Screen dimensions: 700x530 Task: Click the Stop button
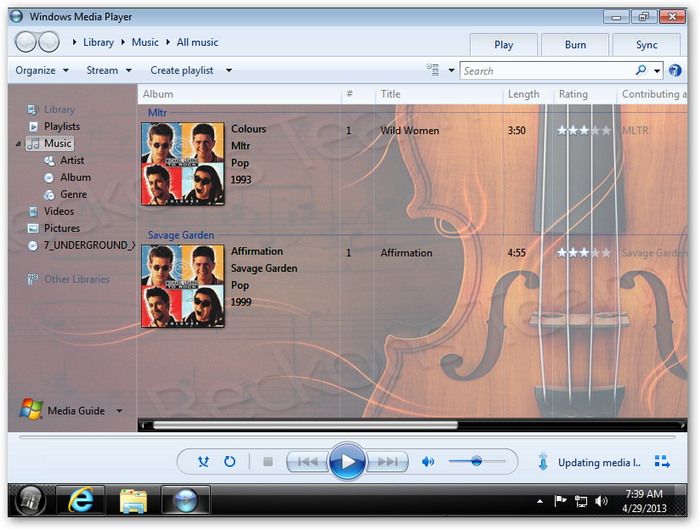(268, 462)
